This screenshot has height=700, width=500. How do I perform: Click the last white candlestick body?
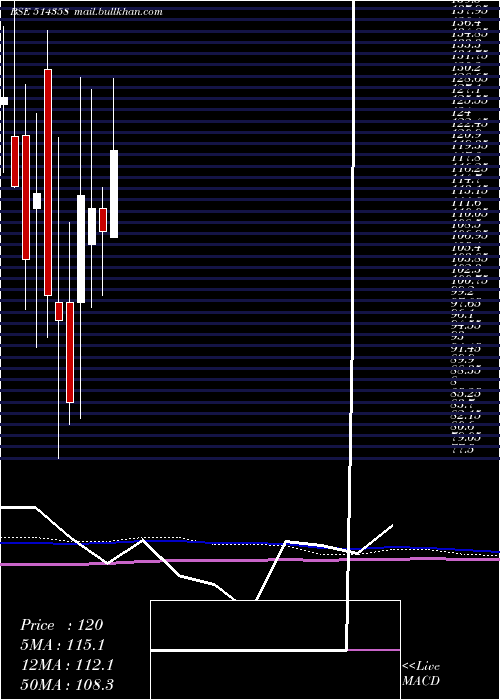tap(114, 194)
